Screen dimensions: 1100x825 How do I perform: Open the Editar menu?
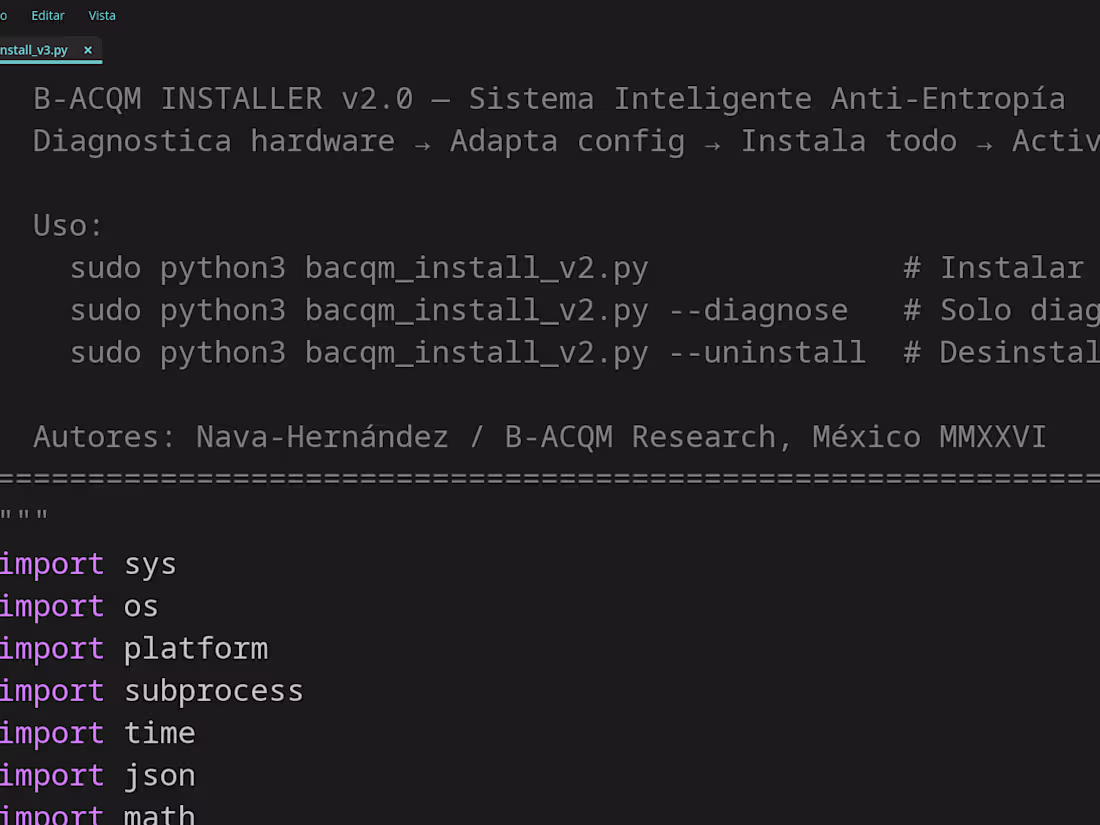48,15
